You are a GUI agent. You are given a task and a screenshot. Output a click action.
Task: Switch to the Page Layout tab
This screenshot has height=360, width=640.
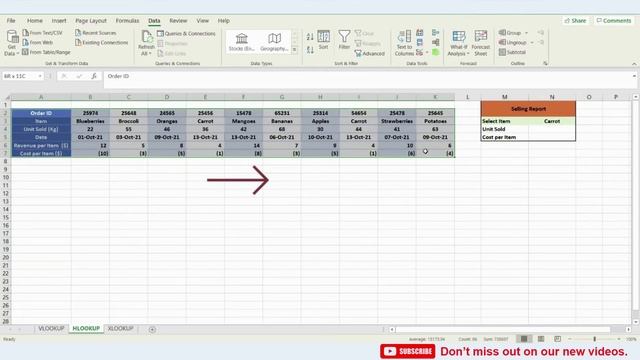click(91, 20)
